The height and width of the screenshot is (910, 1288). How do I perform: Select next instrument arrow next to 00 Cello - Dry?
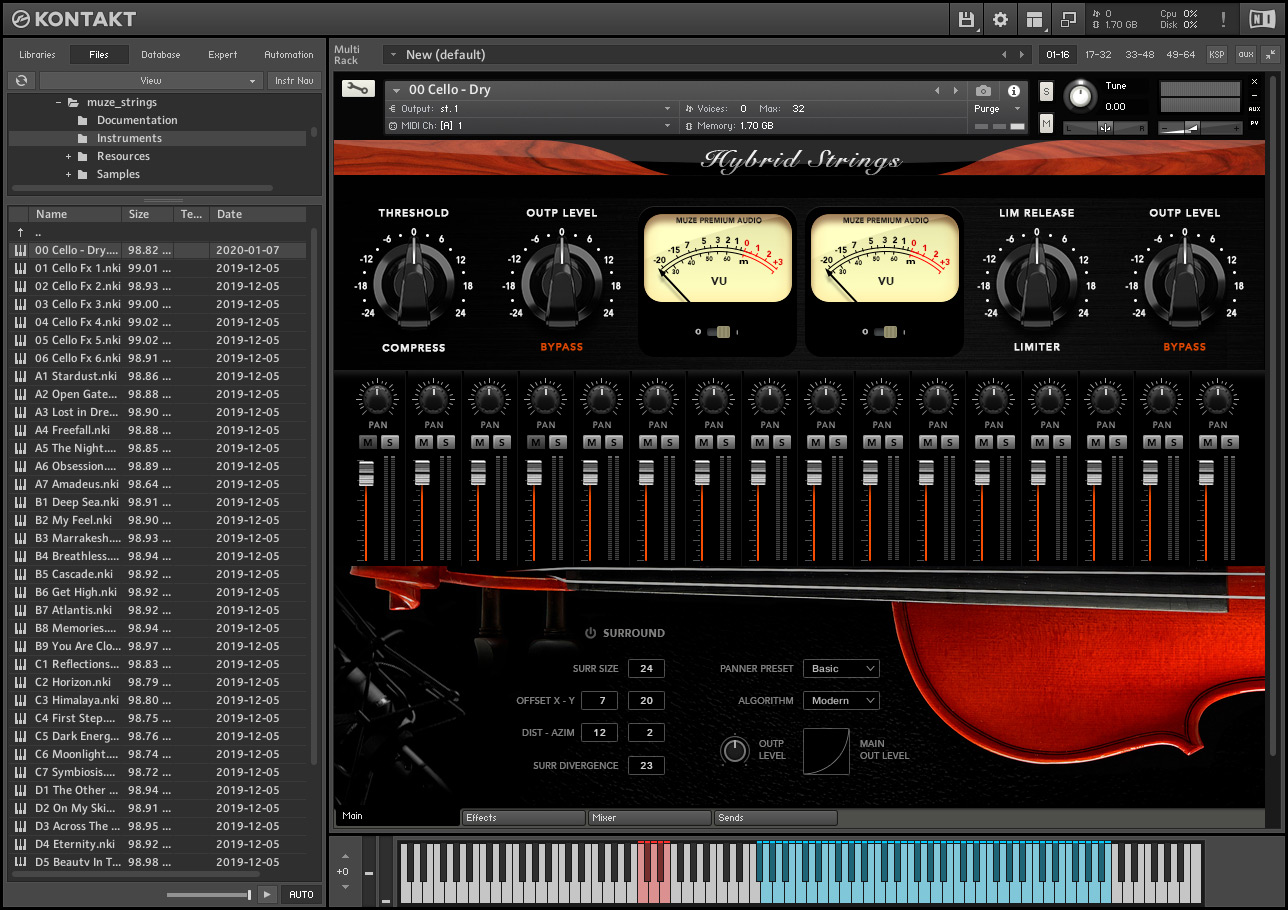[x=956, y=90]
